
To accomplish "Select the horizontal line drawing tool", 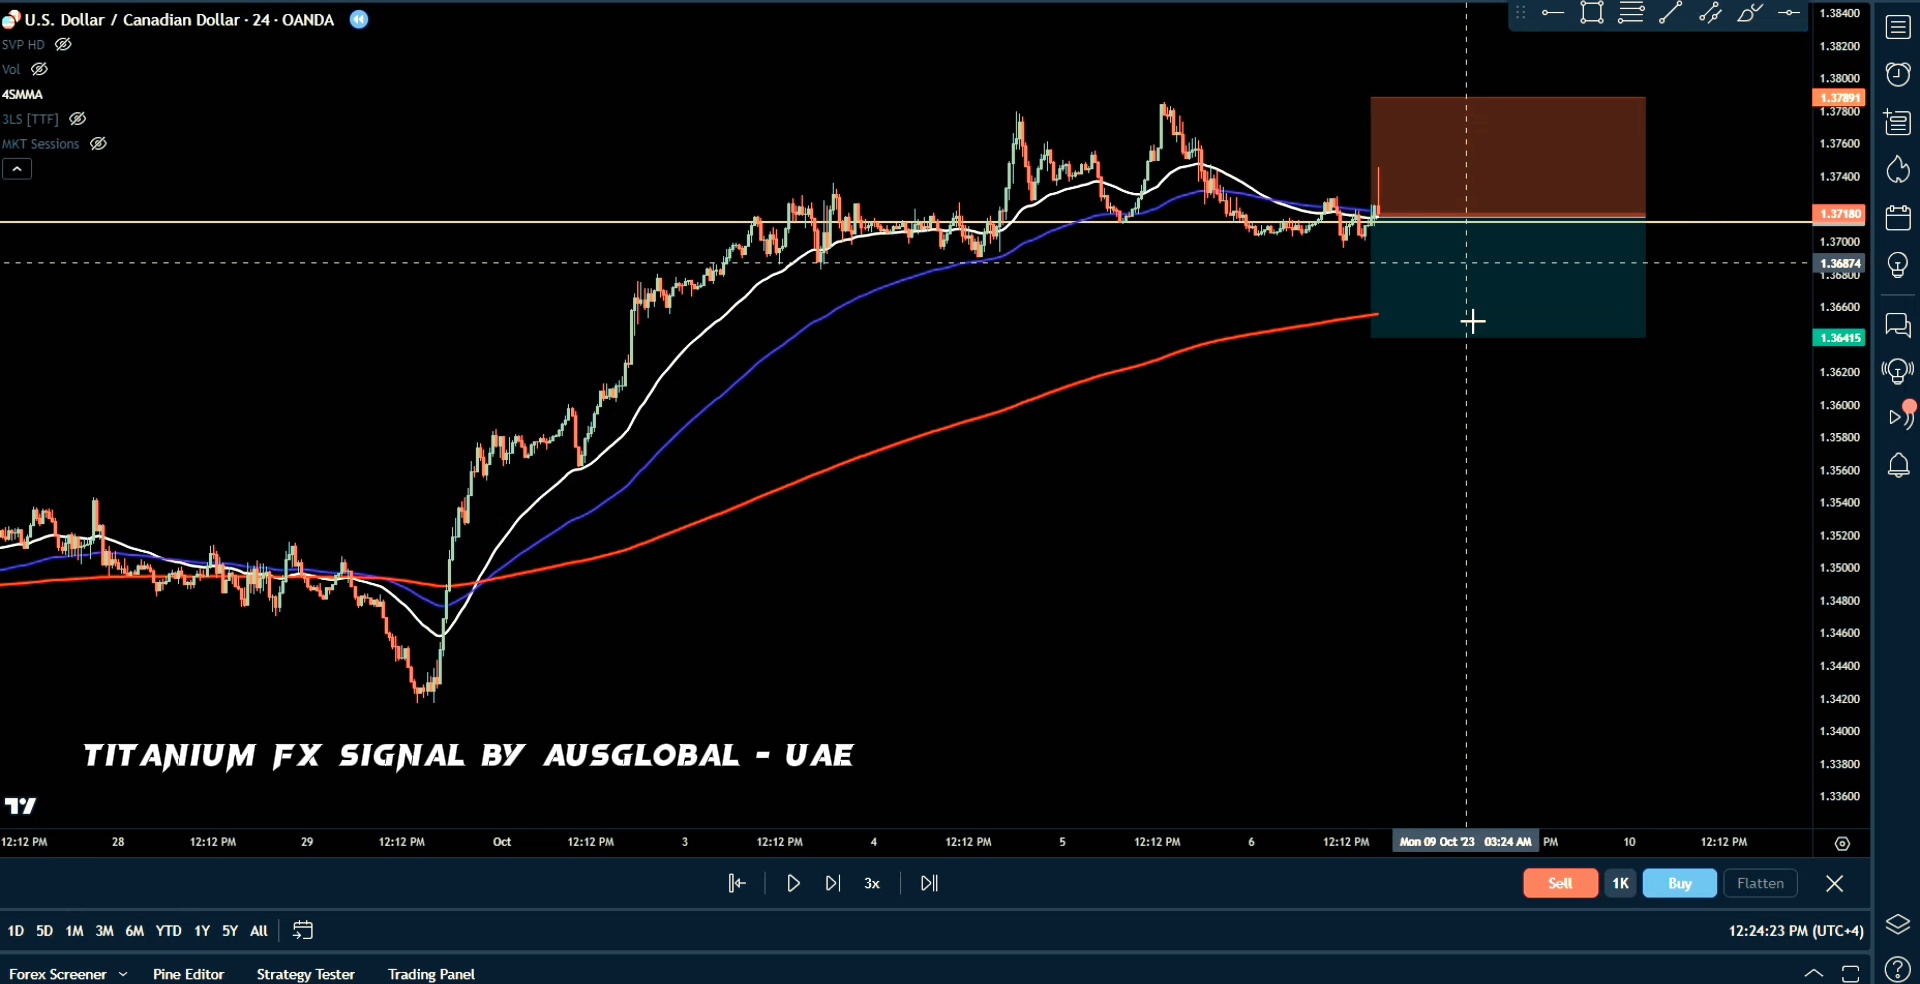I will [x=1552, y=13].
